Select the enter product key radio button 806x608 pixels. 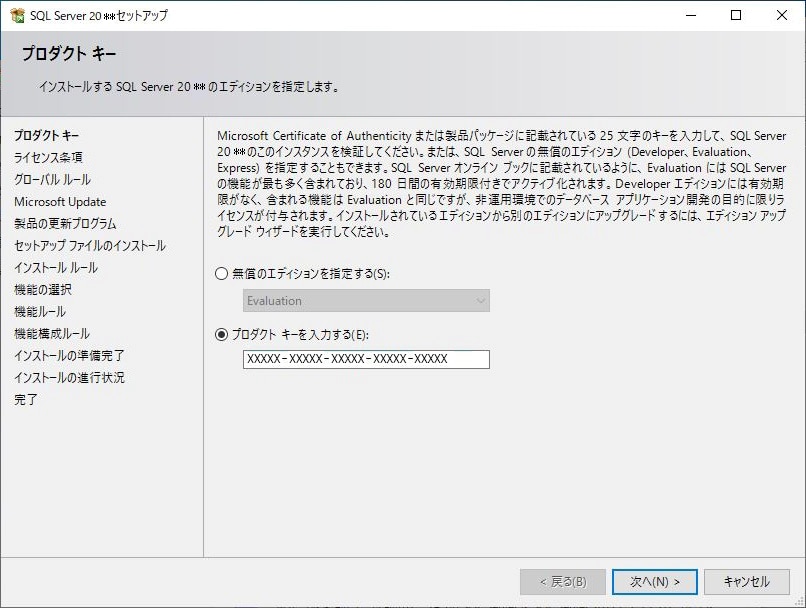(x=222, y=335)
